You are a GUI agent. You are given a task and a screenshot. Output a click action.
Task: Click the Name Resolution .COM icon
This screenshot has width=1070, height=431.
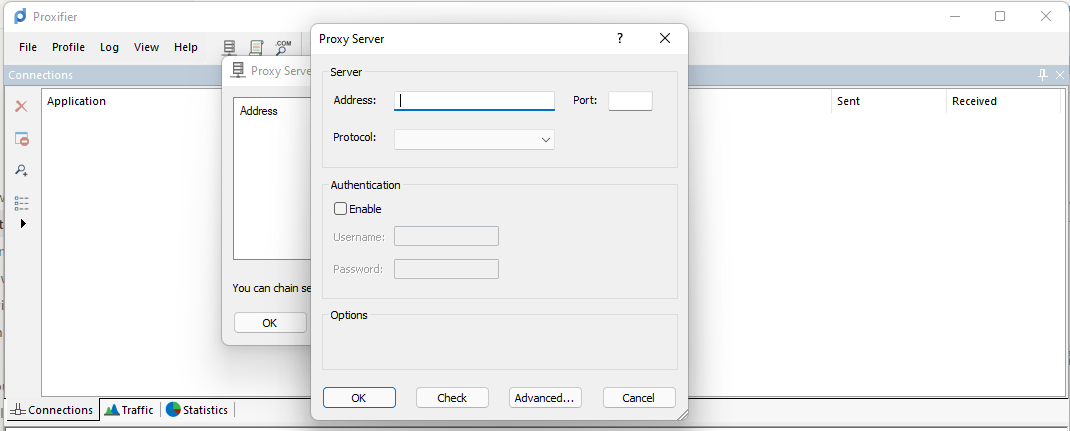tap(283, 47)
